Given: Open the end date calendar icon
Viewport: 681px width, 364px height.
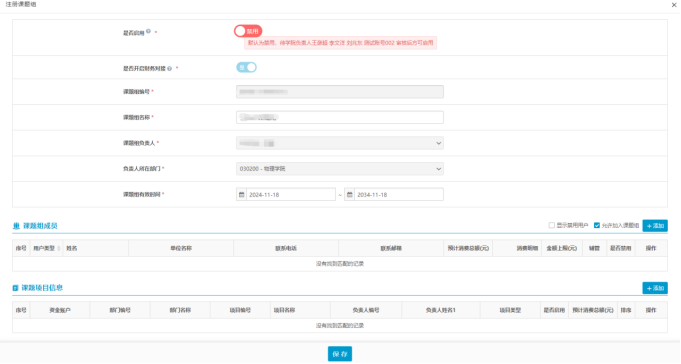Looking at the screenshot, I should point(350,195).
